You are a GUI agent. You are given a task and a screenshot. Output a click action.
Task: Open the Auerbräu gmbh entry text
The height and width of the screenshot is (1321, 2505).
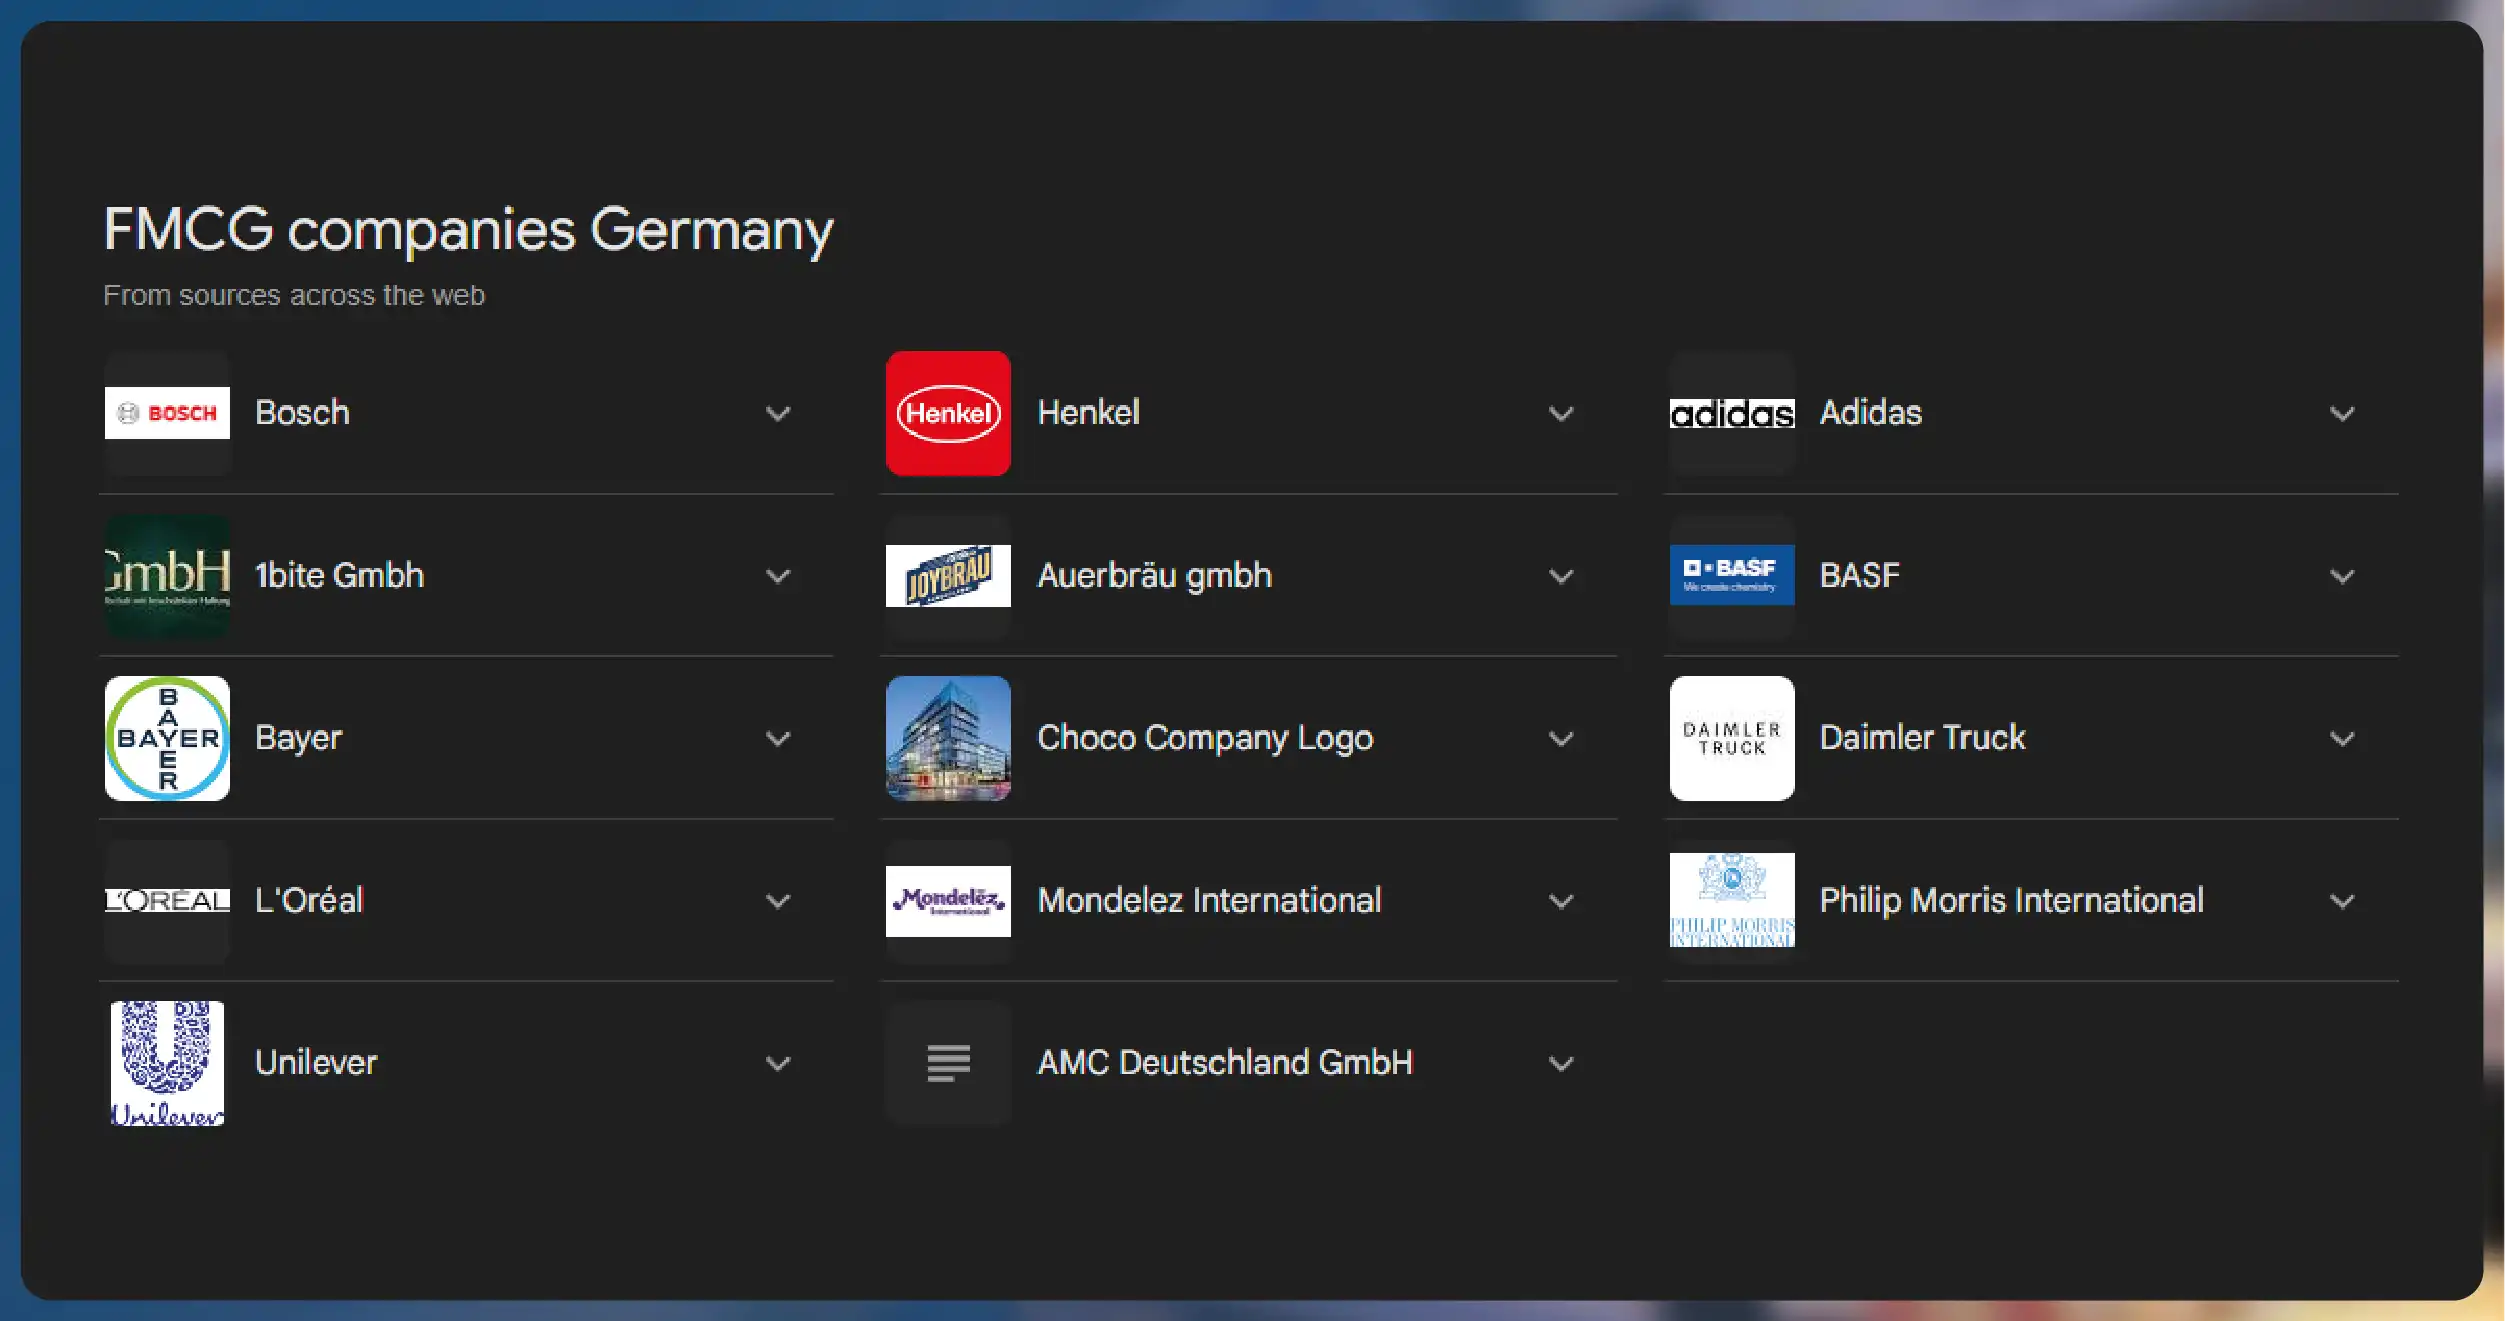click(1154, 575)
